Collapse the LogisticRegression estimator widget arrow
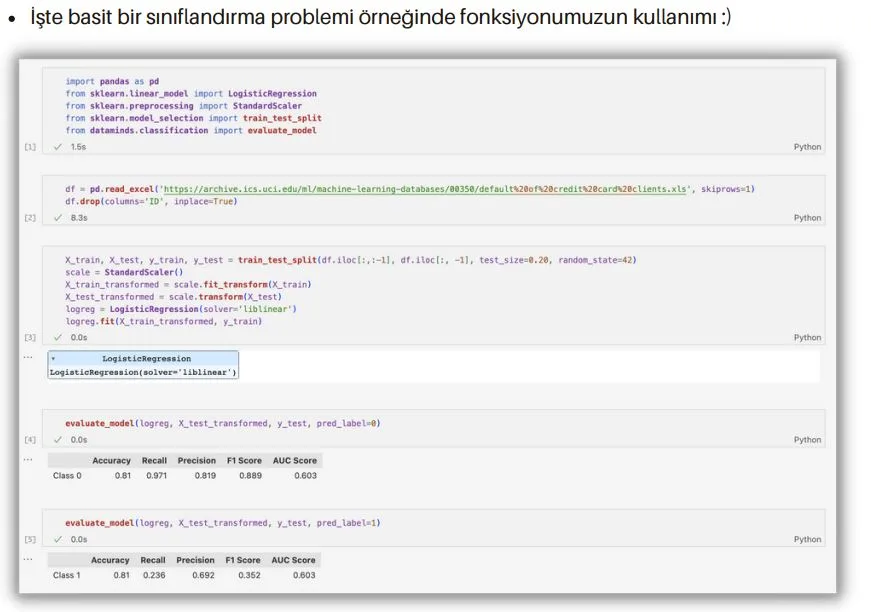Image resolution: width=871 pixels, height=612 pixels. pyautogui.click(x=53, y=359)
